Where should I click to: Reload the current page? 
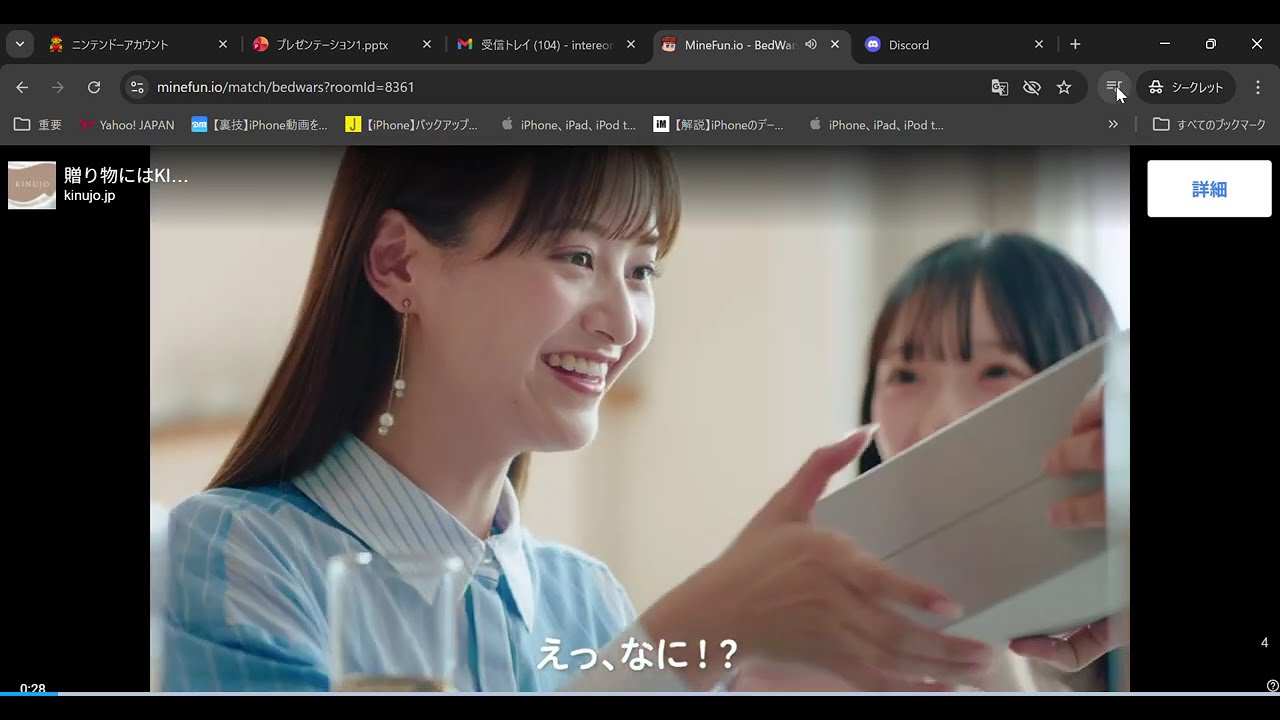[x=94, y=87]
